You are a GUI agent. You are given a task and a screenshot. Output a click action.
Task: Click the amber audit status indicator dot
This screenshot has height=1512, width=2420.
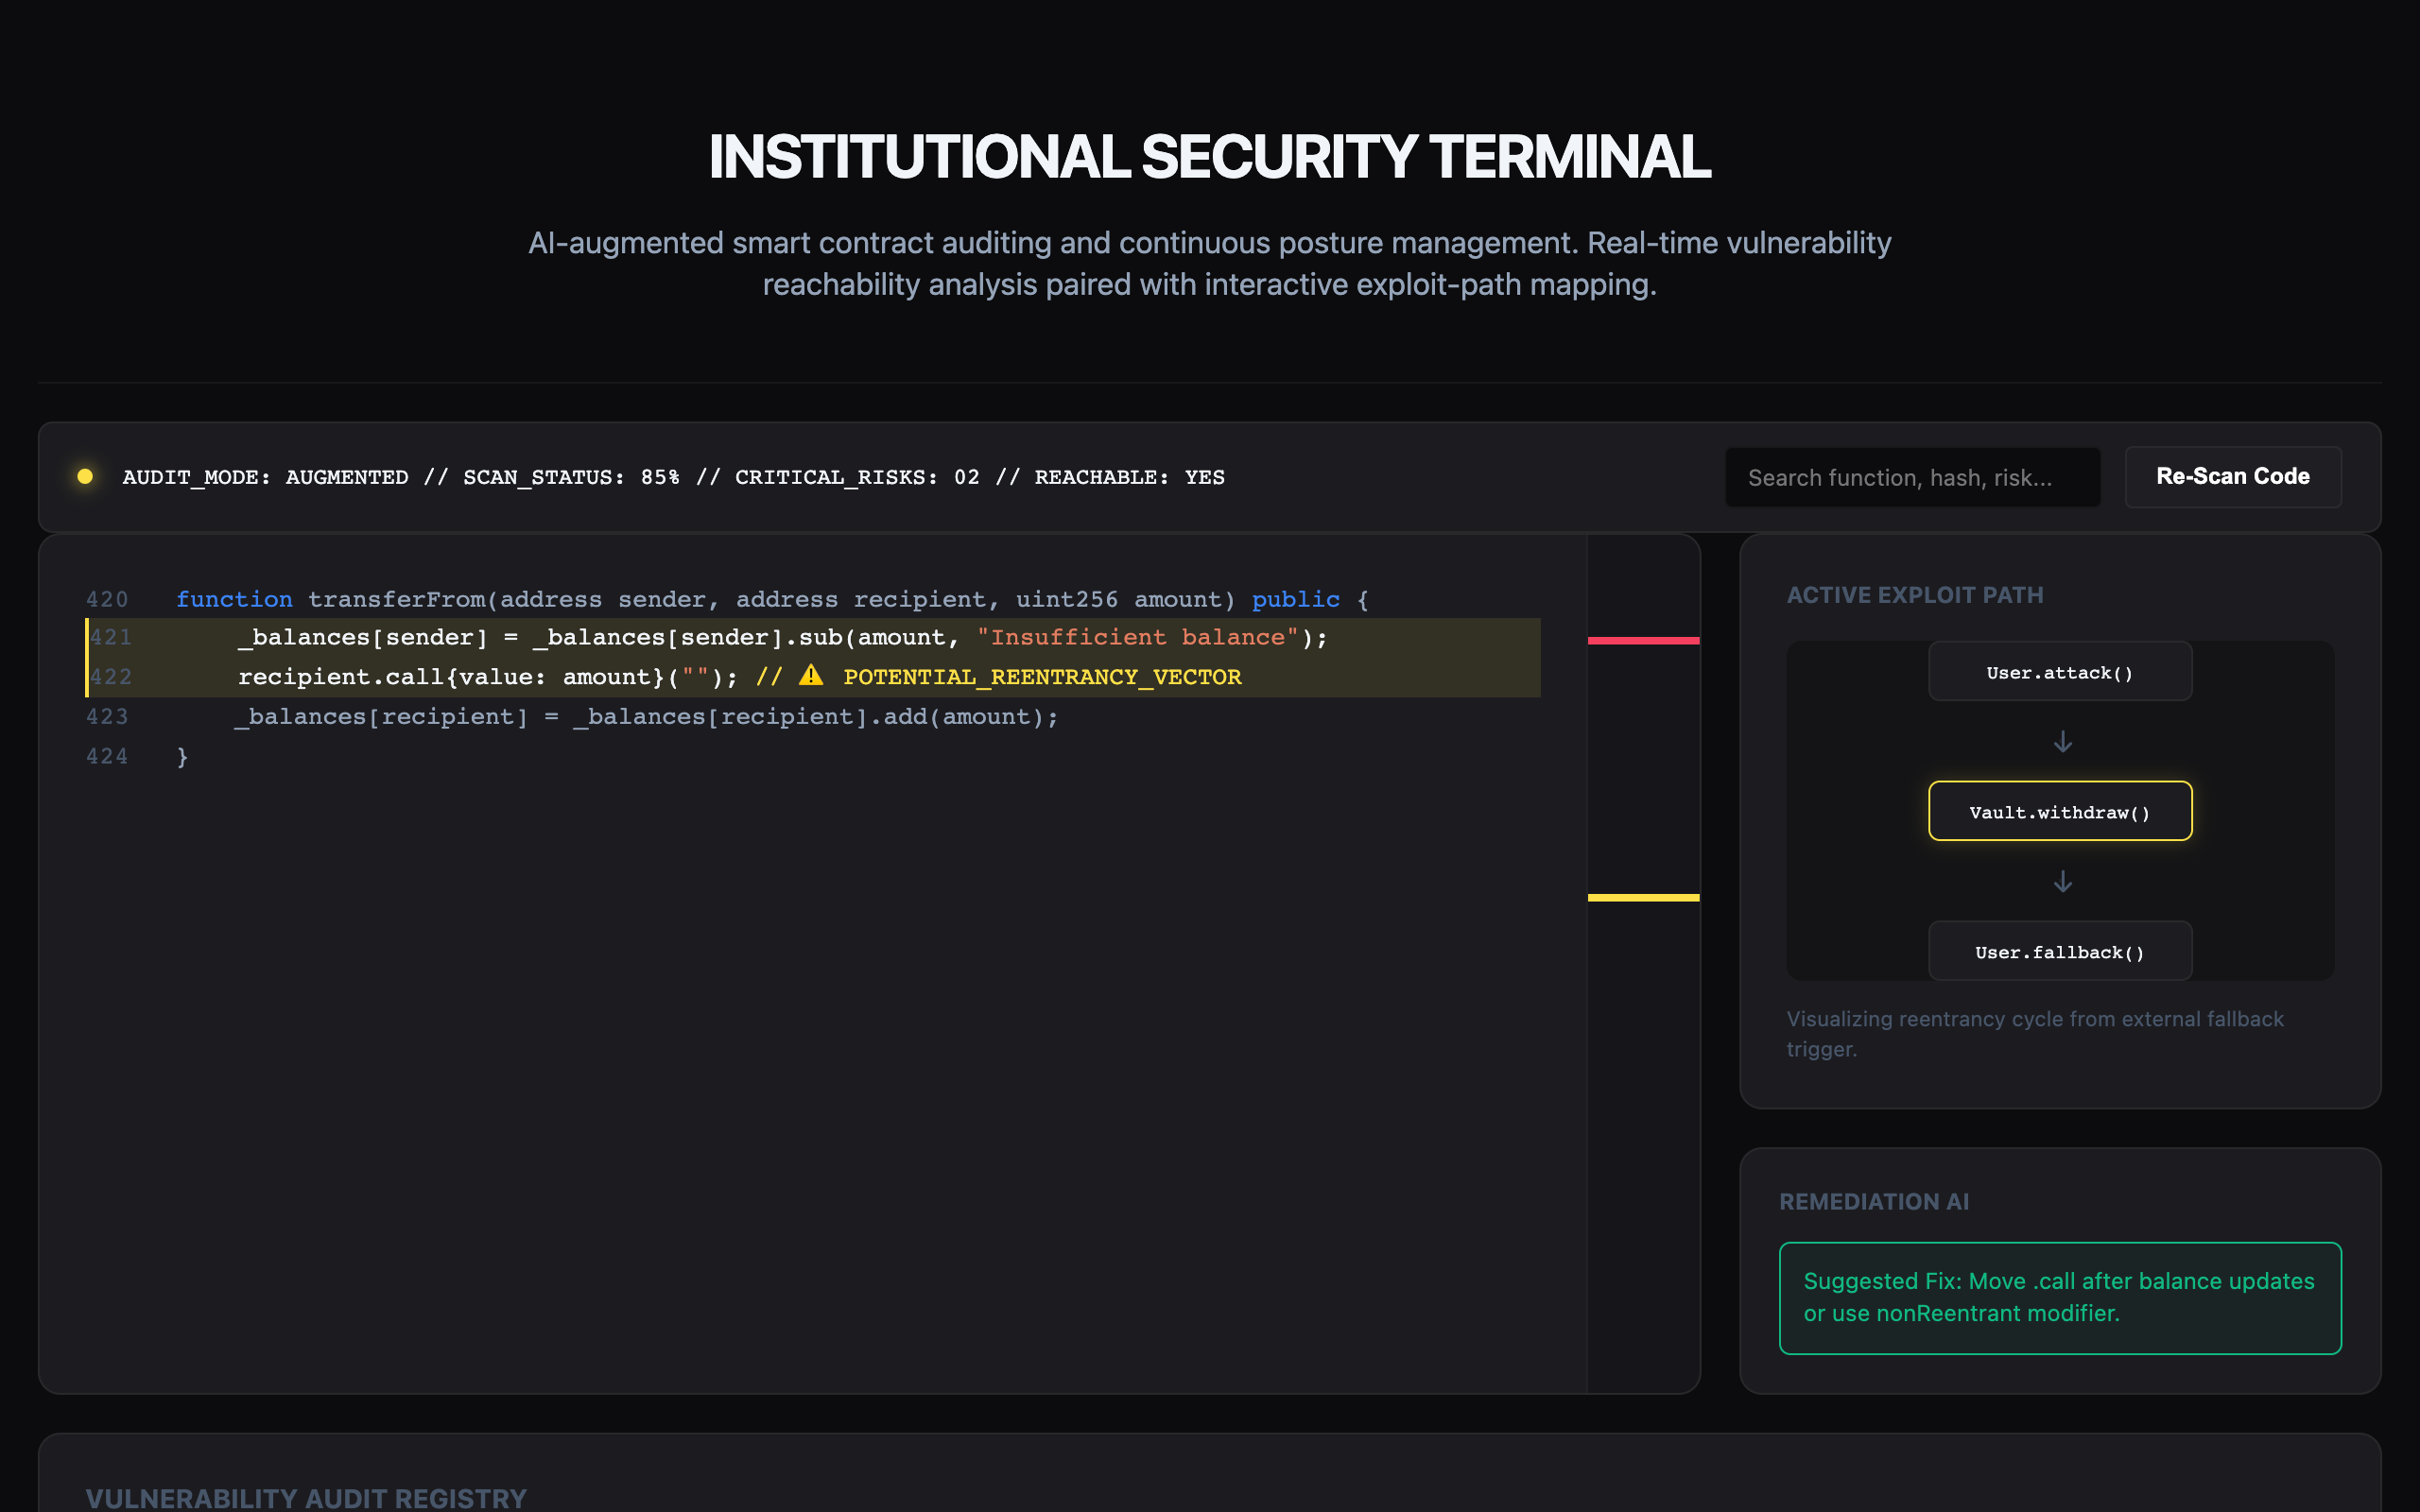point(84,477)
